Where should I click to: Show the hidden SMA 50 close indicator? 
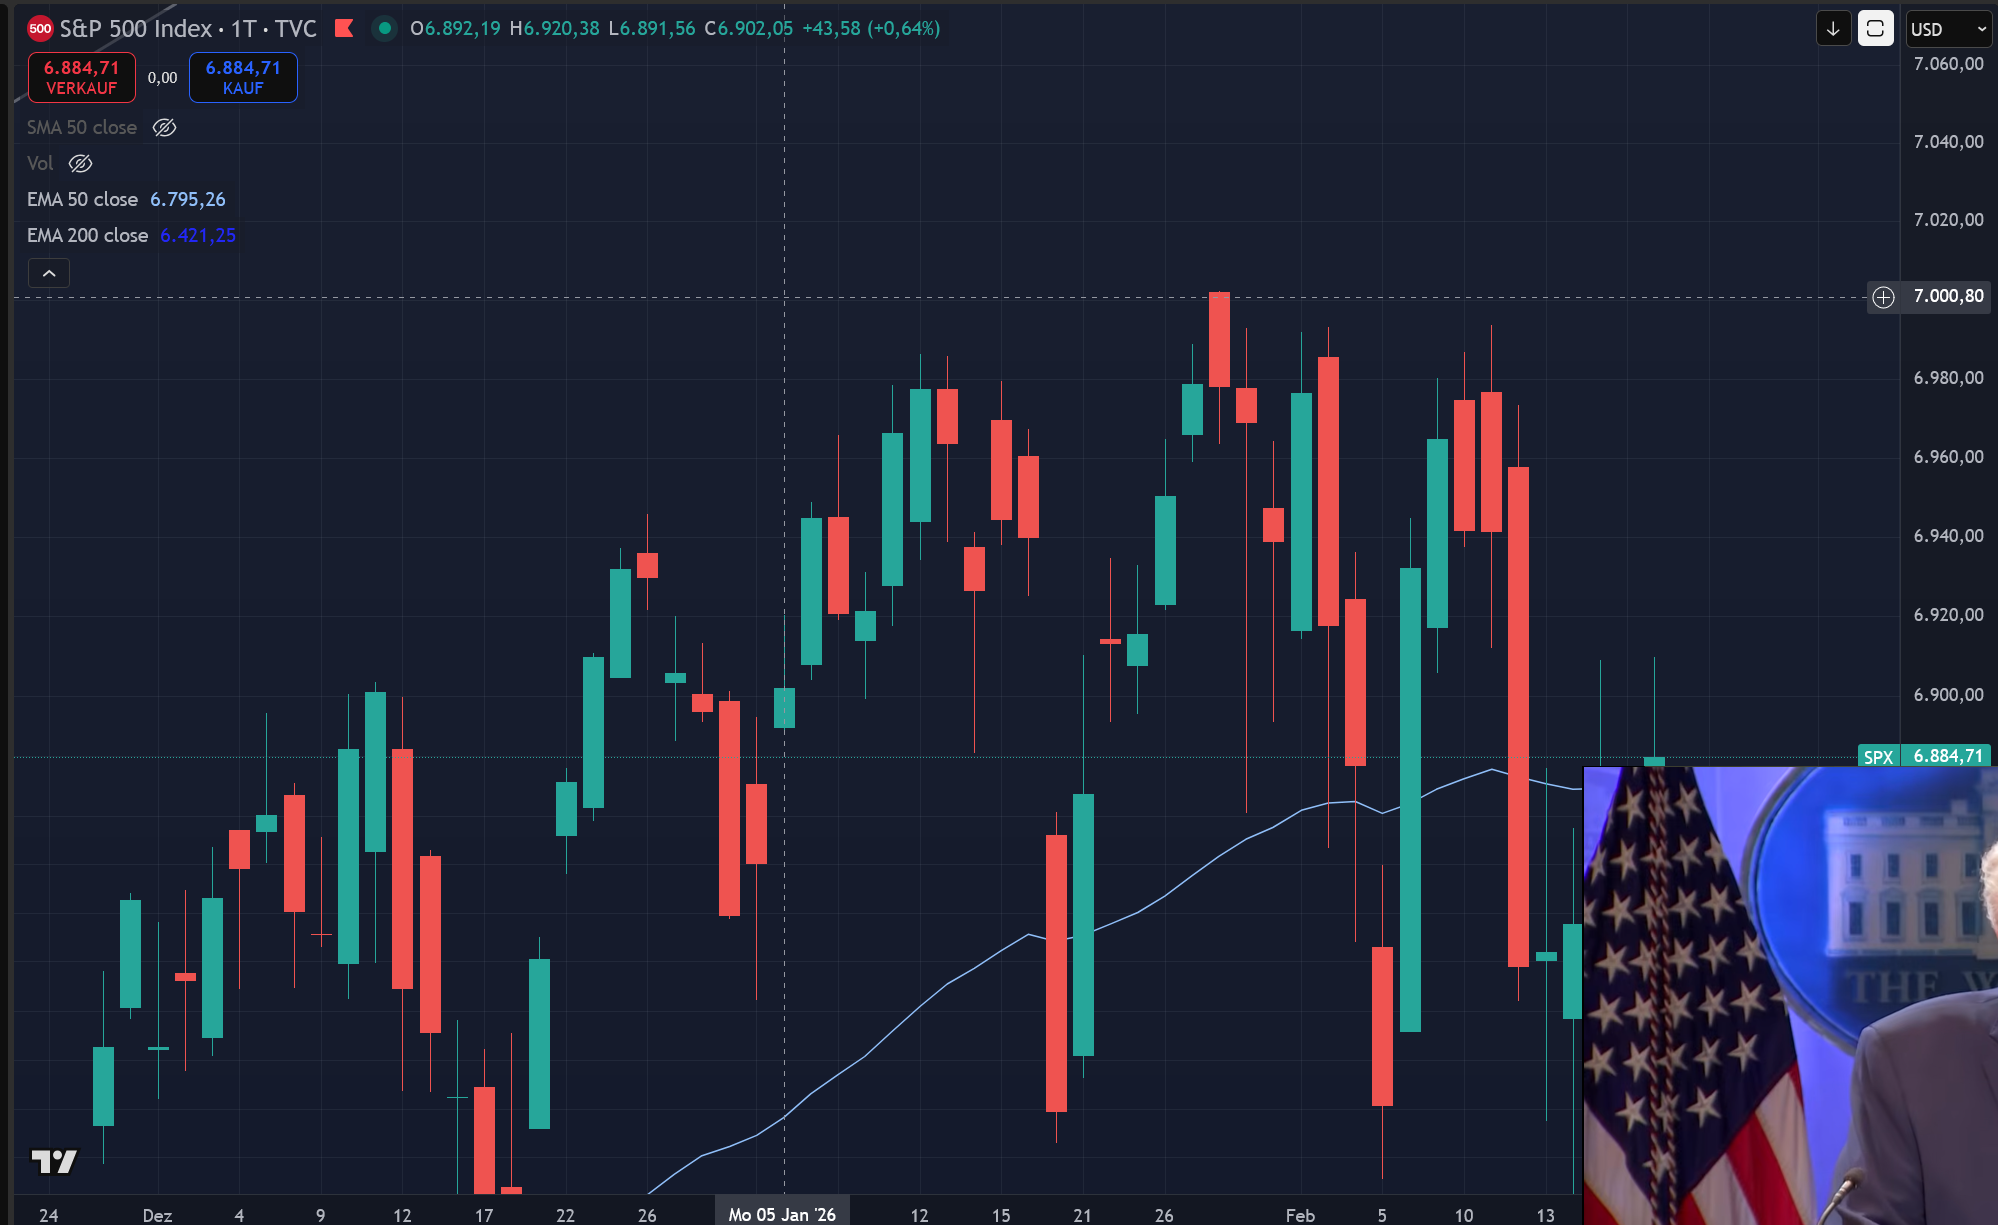click(164, 127)
